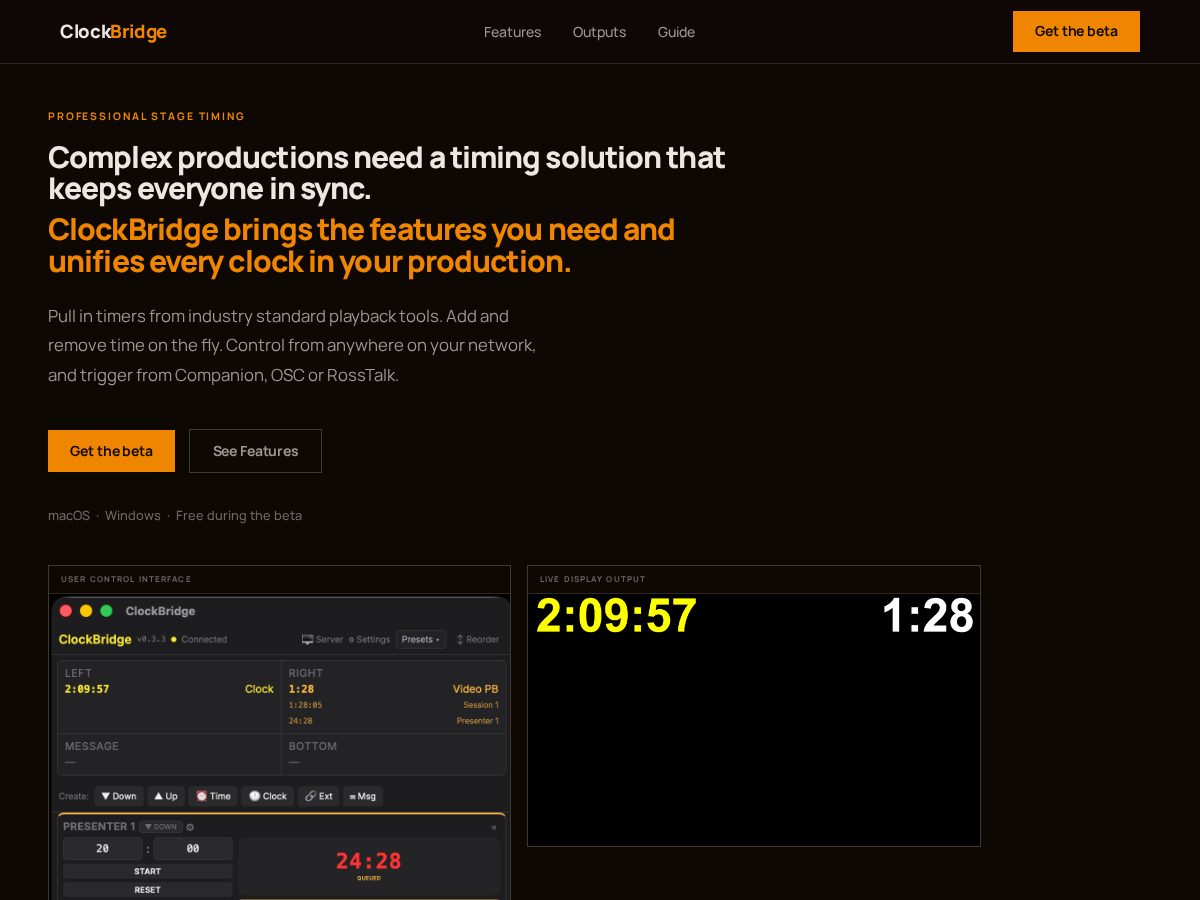Click the white 1:28 in live output
The height and width of the screenshot is (900, 1200).
coord(928,616)
